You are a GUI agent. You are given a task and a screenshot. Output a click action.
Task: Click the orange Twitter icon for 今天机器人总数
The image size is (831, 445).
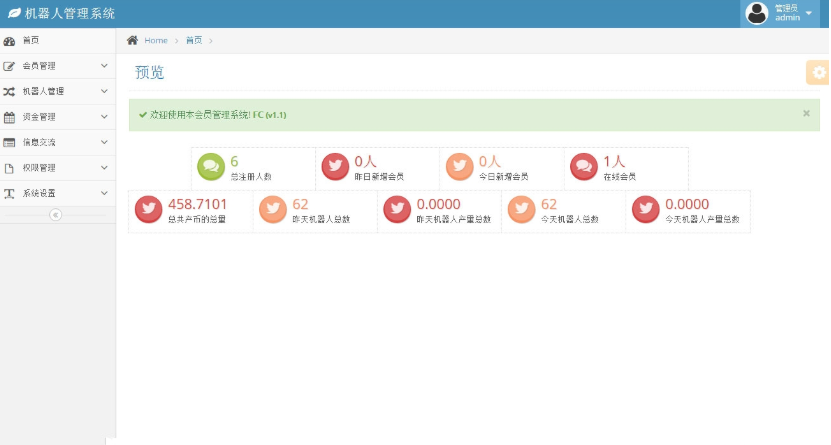[521, 209]
